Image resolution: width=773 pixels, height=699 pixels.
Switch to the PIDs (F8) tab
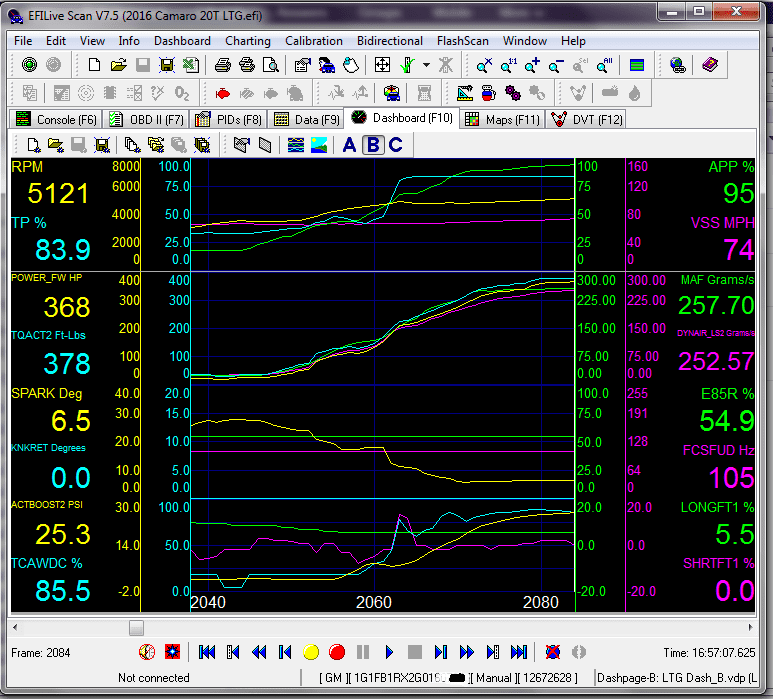228,119
